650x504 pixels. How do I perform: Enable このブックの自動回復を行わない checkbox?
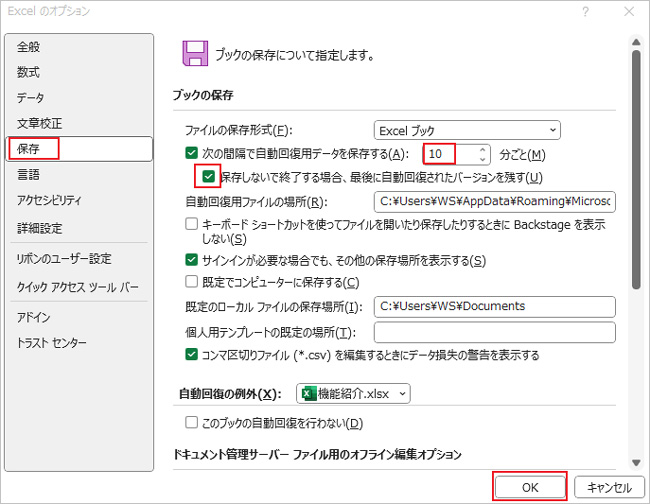(x=191, y=422)
